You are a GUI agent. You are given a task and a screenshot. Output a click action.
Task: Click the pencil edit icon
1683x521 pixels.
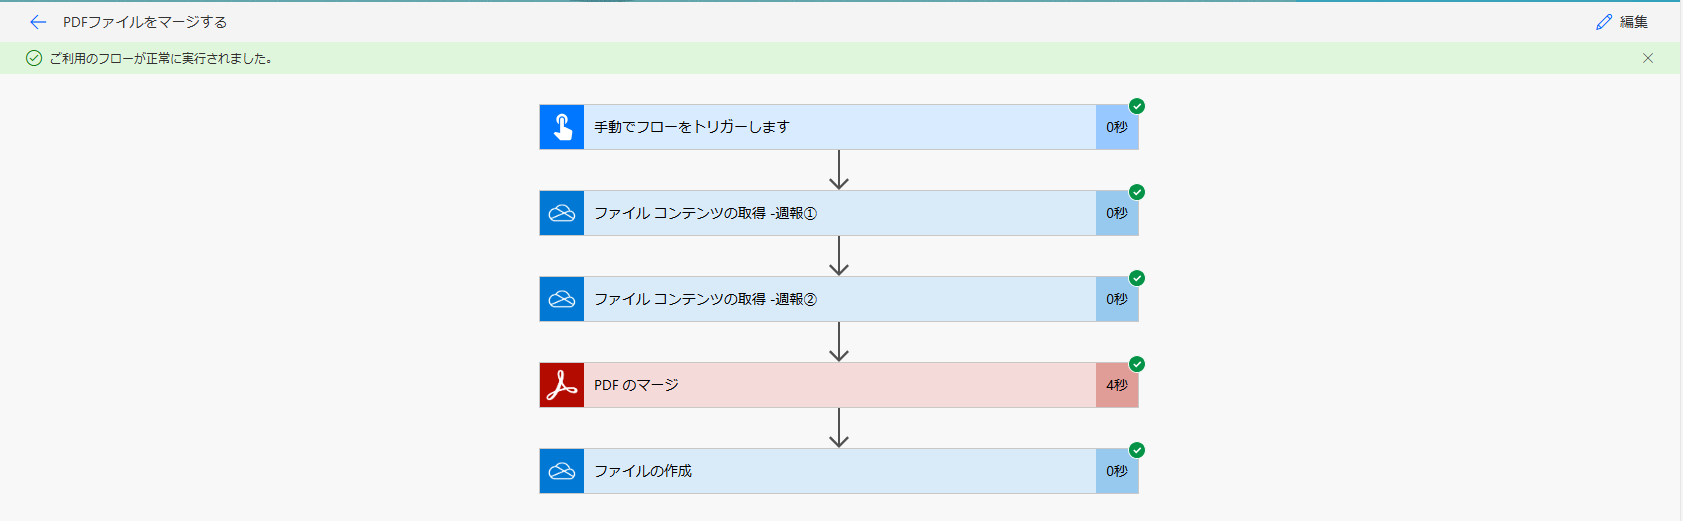click(x=1604, y=22)
